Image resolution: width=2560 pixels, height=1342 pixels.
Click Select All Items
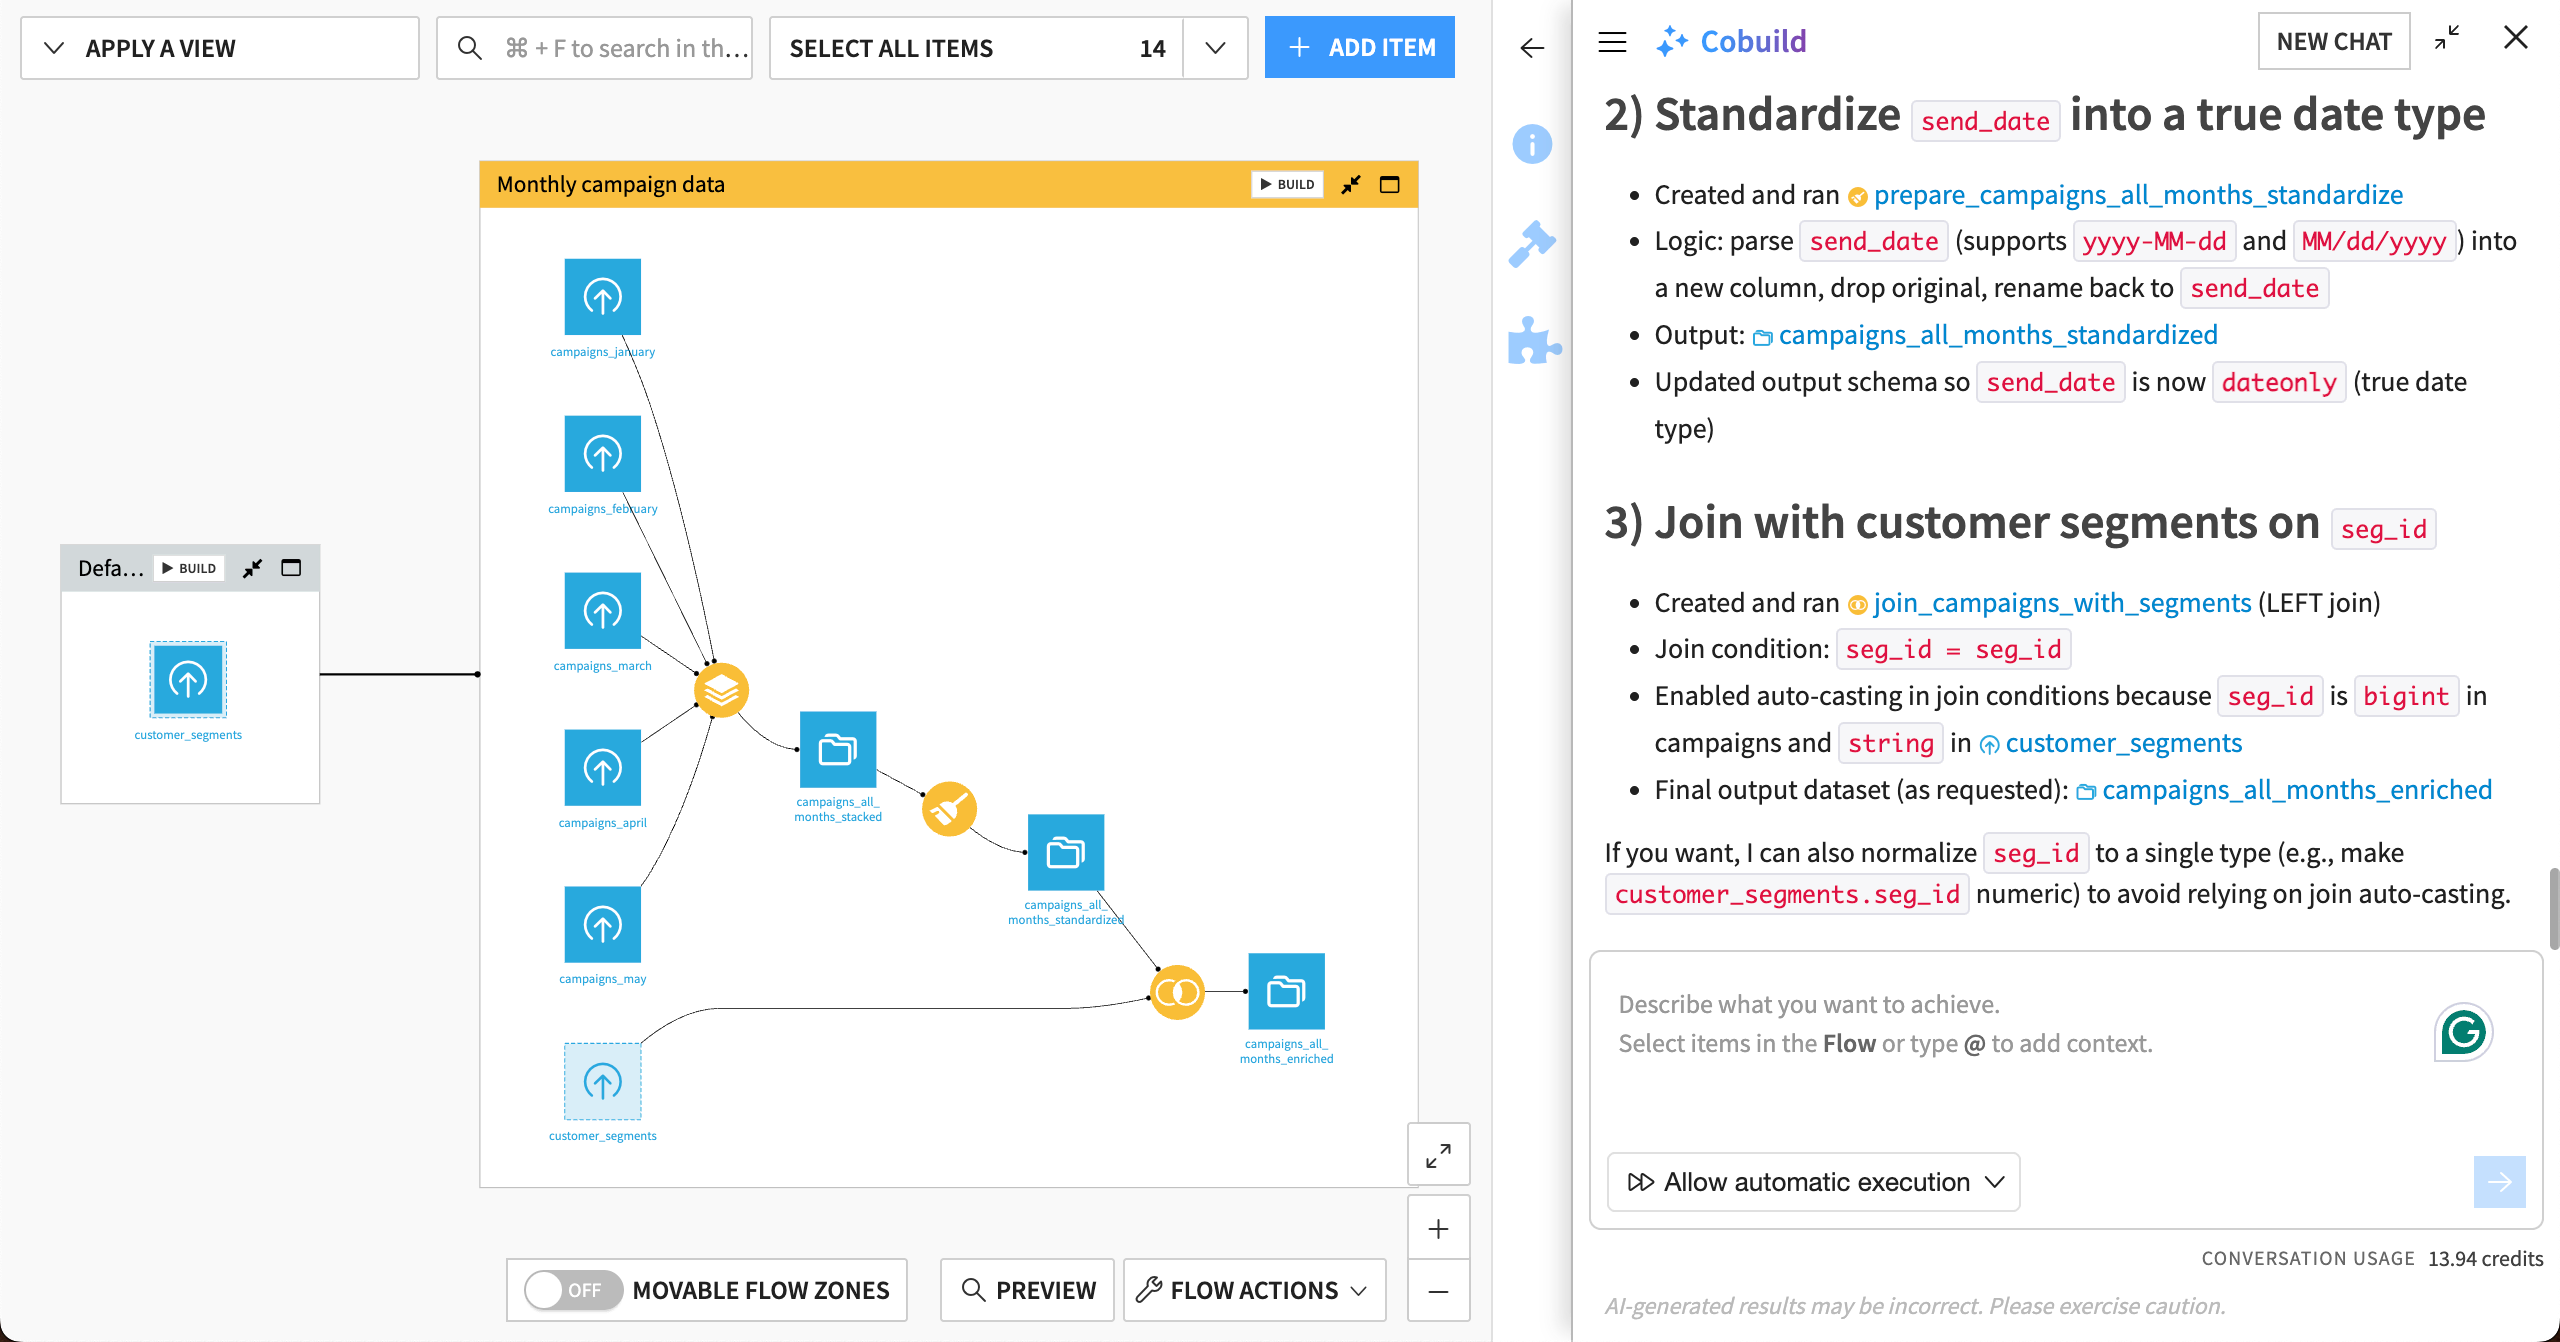click(x=976, y=48)
